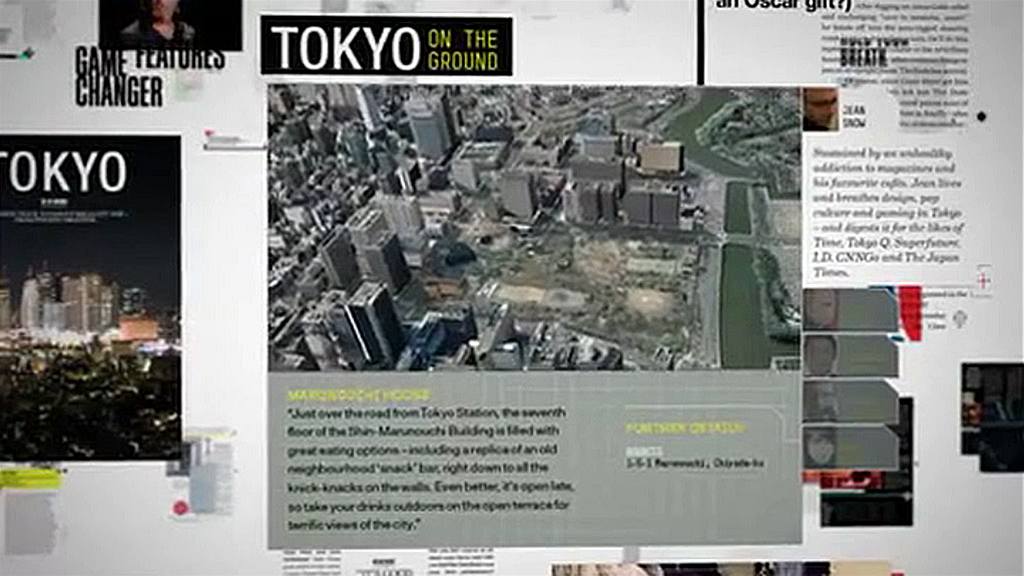Click the 'Tokyo On The Ground' title banner
The width and height of the screenshot is (1024, 576).
click(386, 46)
